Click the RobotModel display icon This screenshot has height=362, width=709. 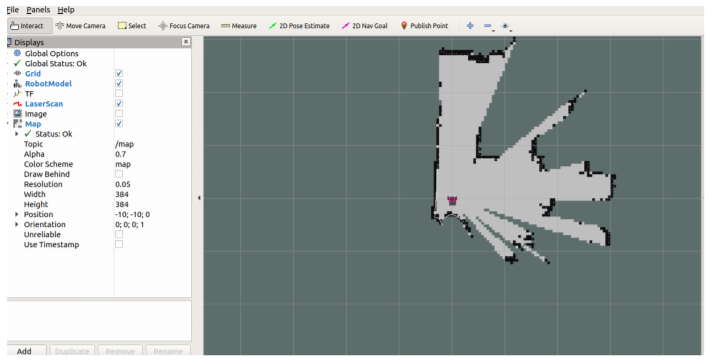coord(17,84)
